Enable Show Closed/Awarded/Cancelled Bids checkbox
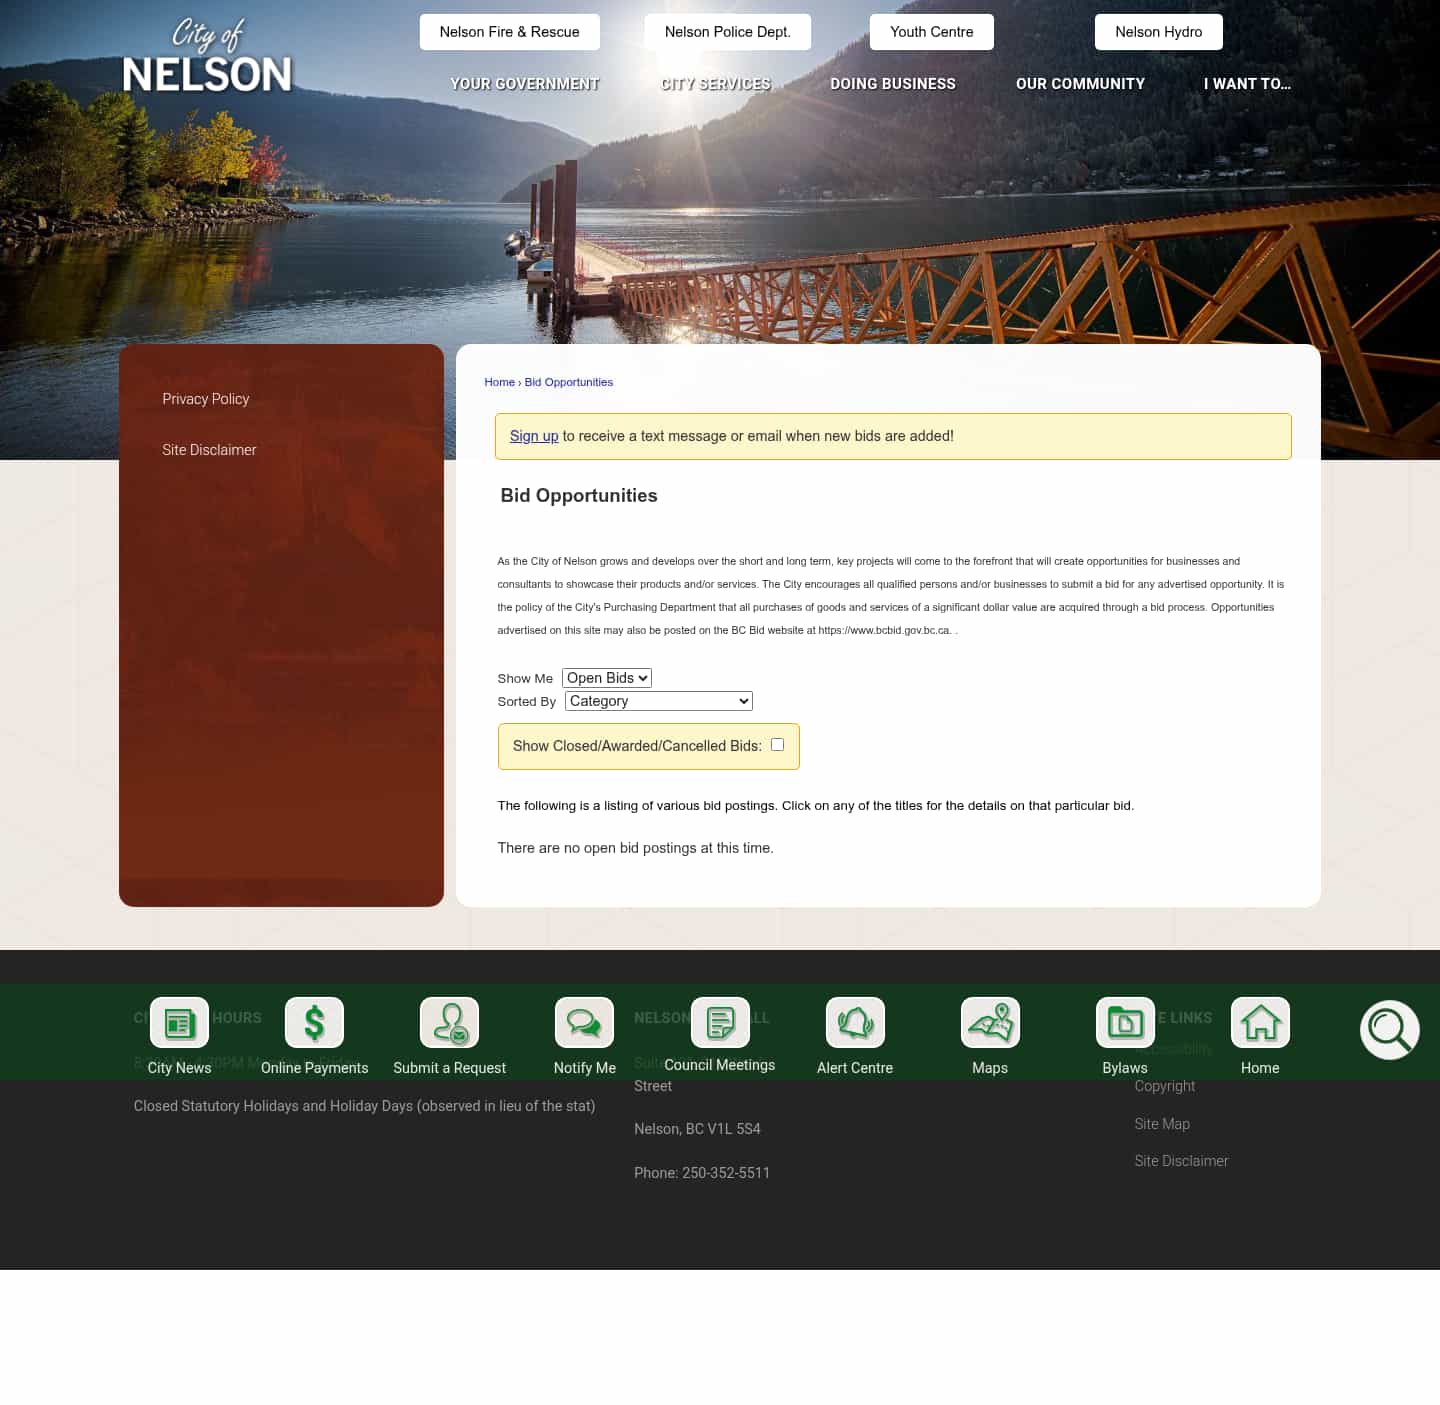Viewport: 1440px width, 1405px height. (777, 744)
